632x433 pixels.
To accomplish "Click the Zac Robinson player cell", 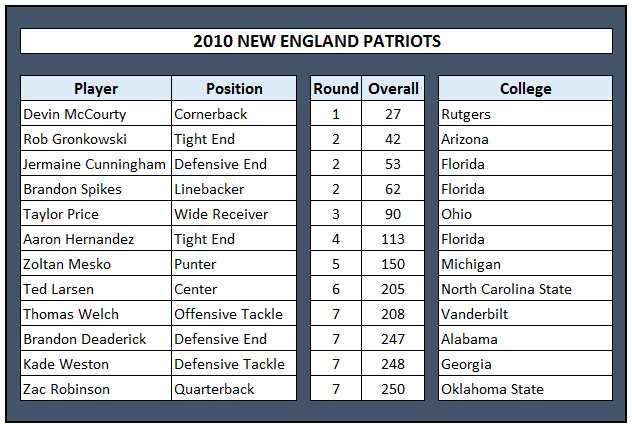I will coord(96,389).
